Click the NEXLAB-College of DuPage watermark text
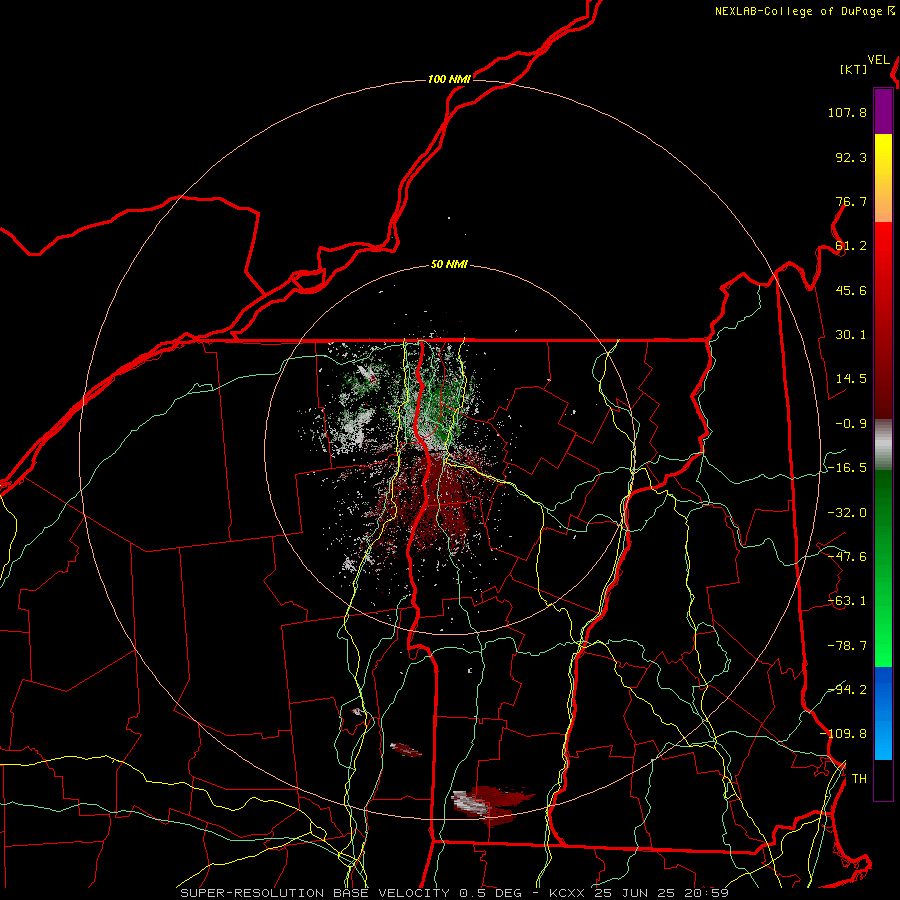 coord(798,11)
